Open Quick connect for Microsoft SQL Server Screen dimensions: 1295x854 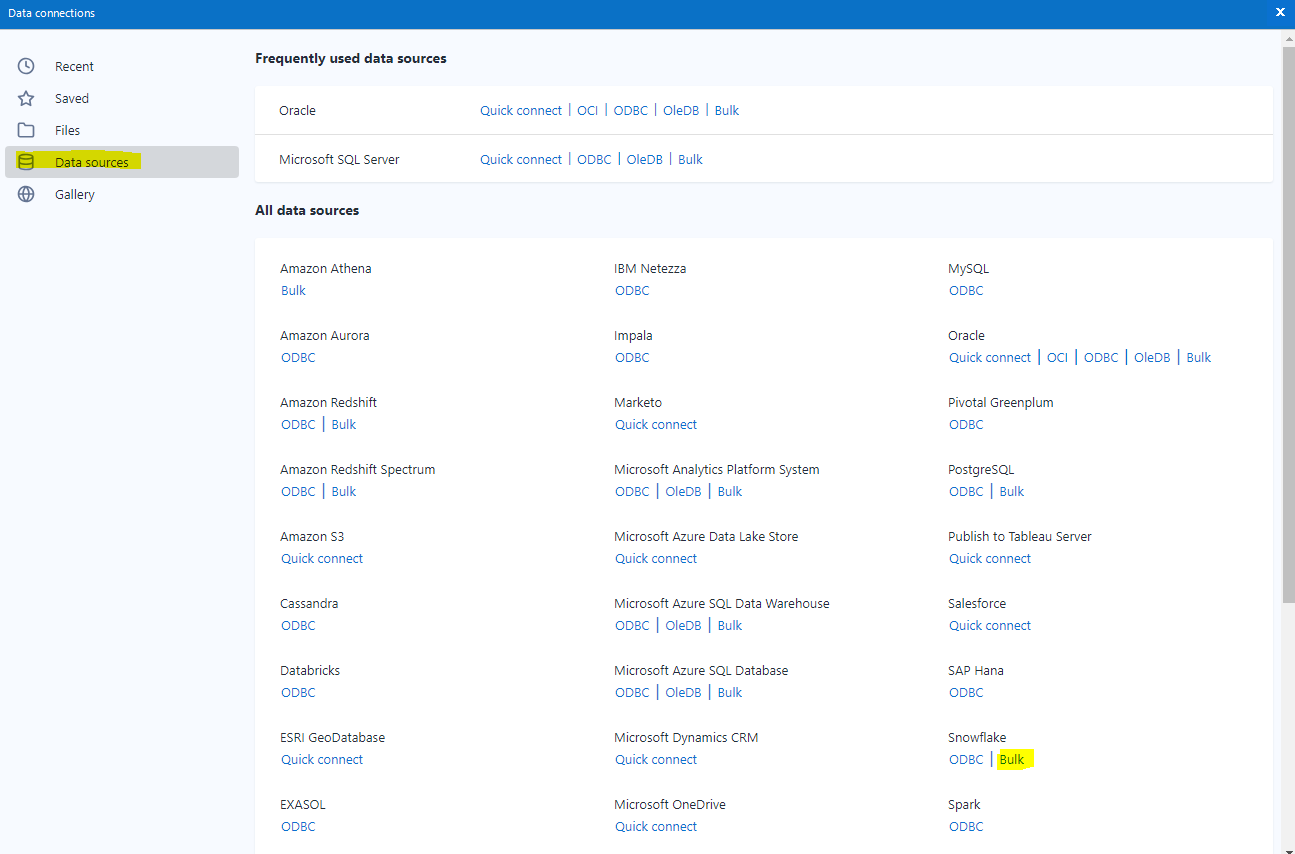click(x=521, y=159)
